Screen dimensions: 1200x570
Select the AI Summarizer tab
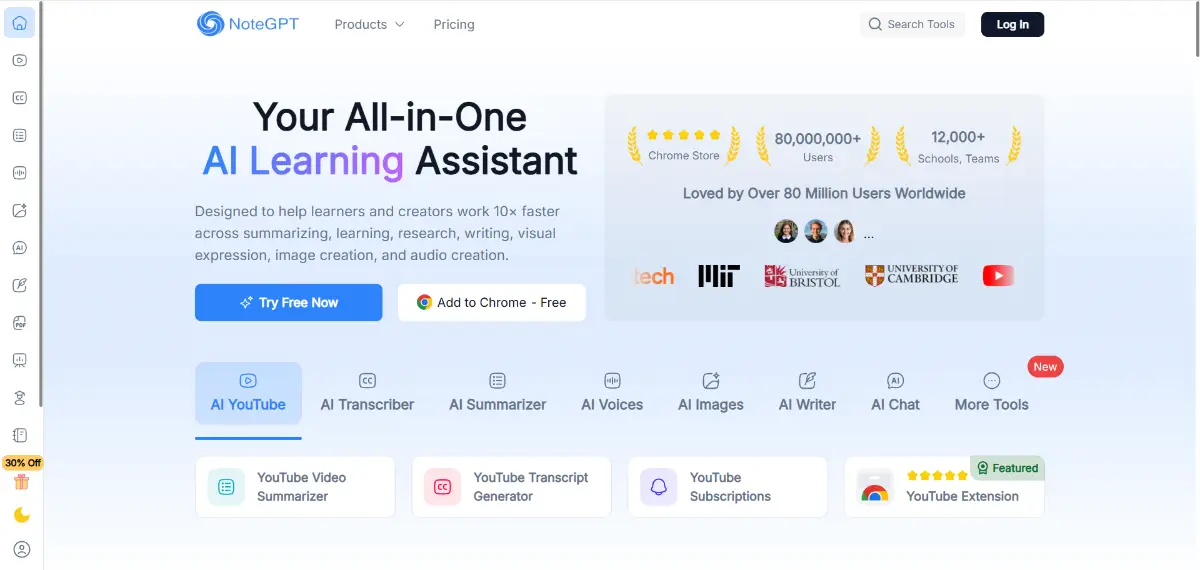[497, 391]
